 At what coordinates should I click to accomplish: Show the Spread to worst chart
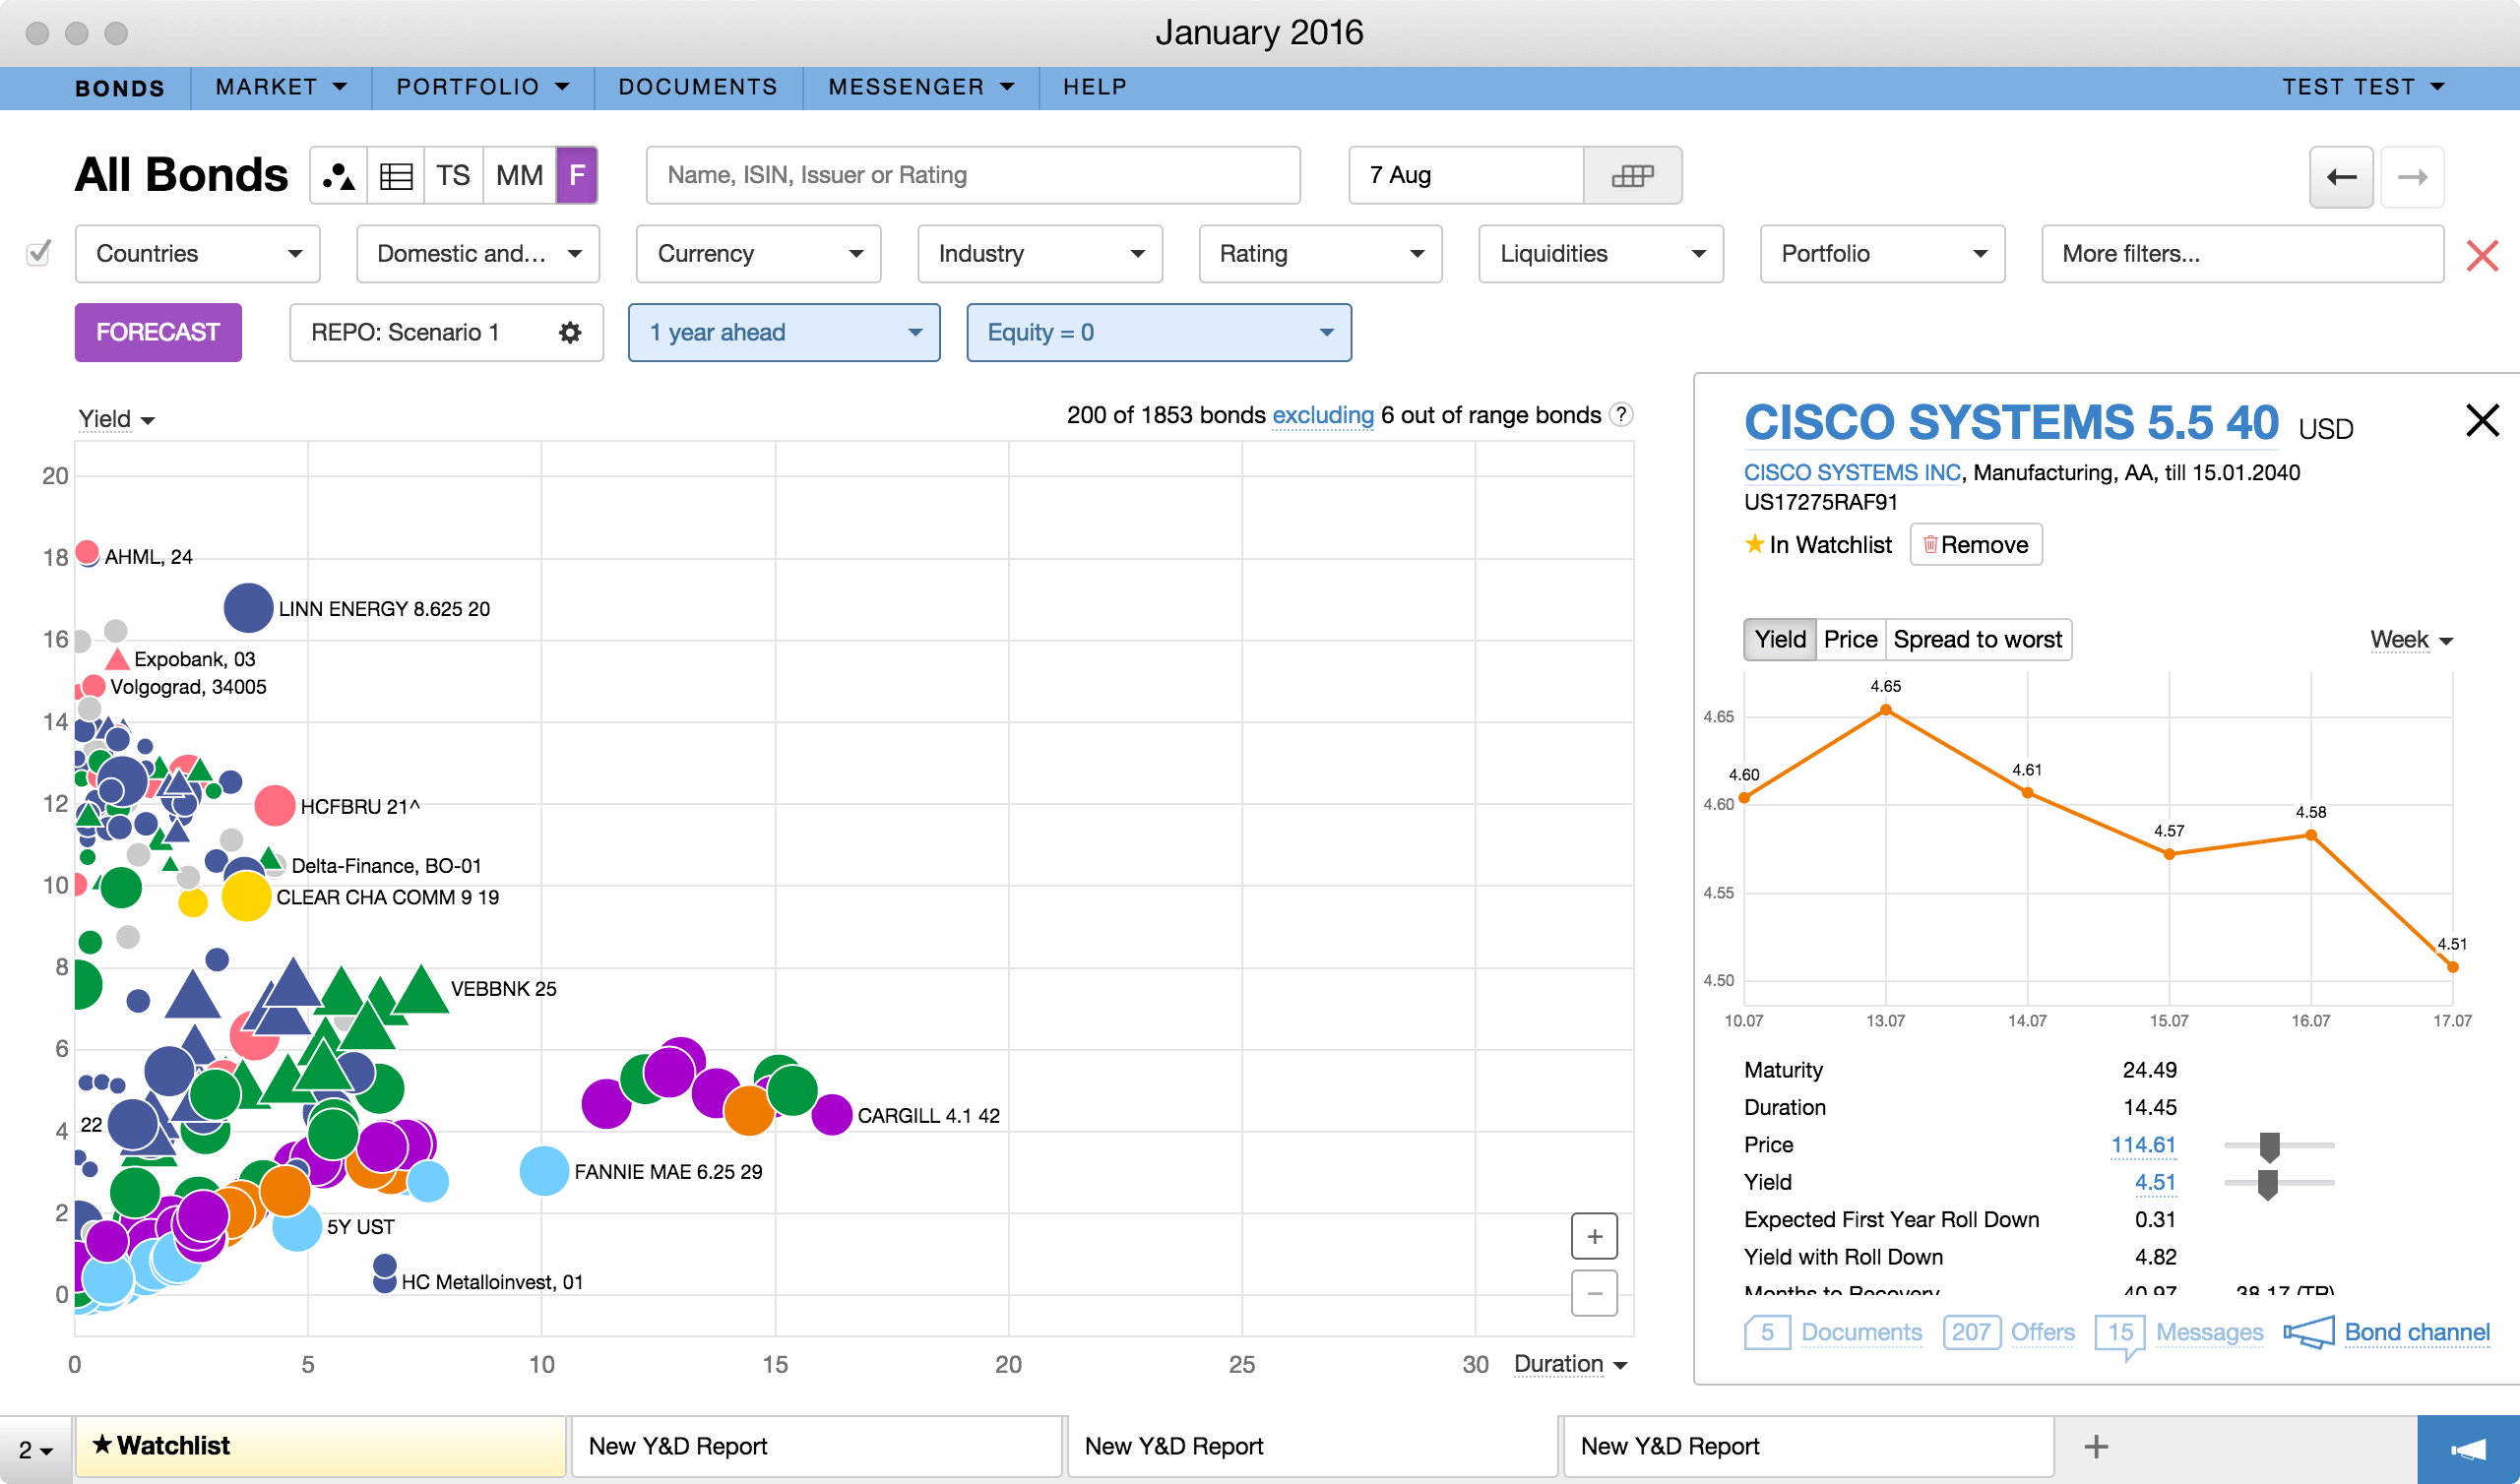point(1977,639)
